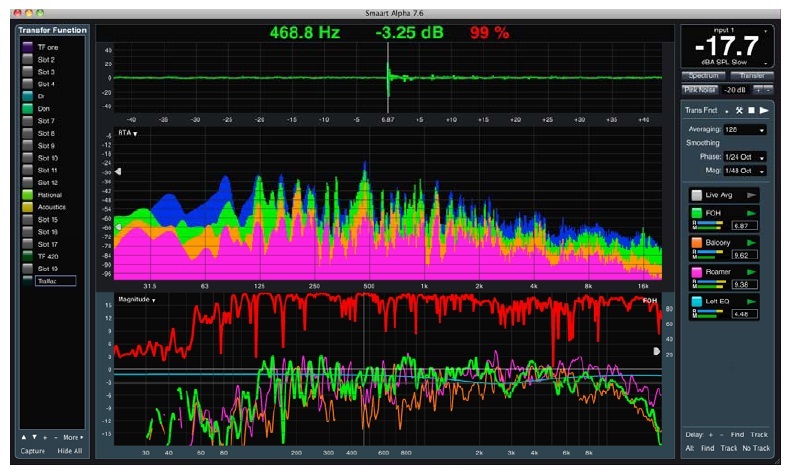Open the RTA graph type menu
Viewport: 790px width, 471px height.
click(x=128, y=133)
